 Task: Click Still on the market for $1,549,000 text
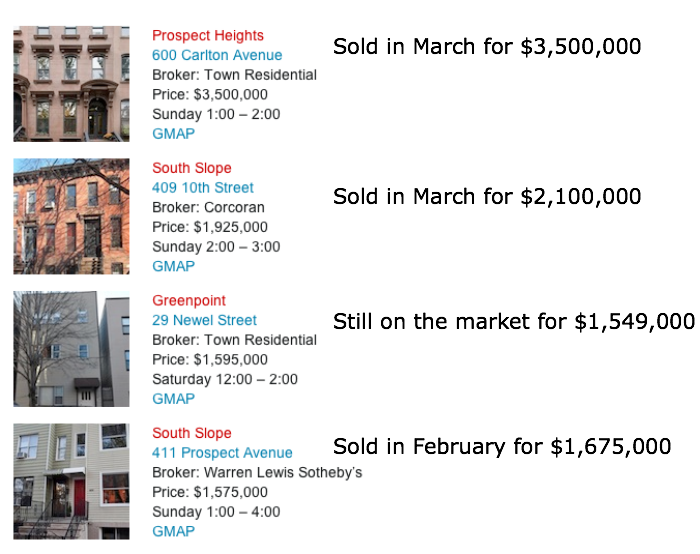(x=514, y=322)
